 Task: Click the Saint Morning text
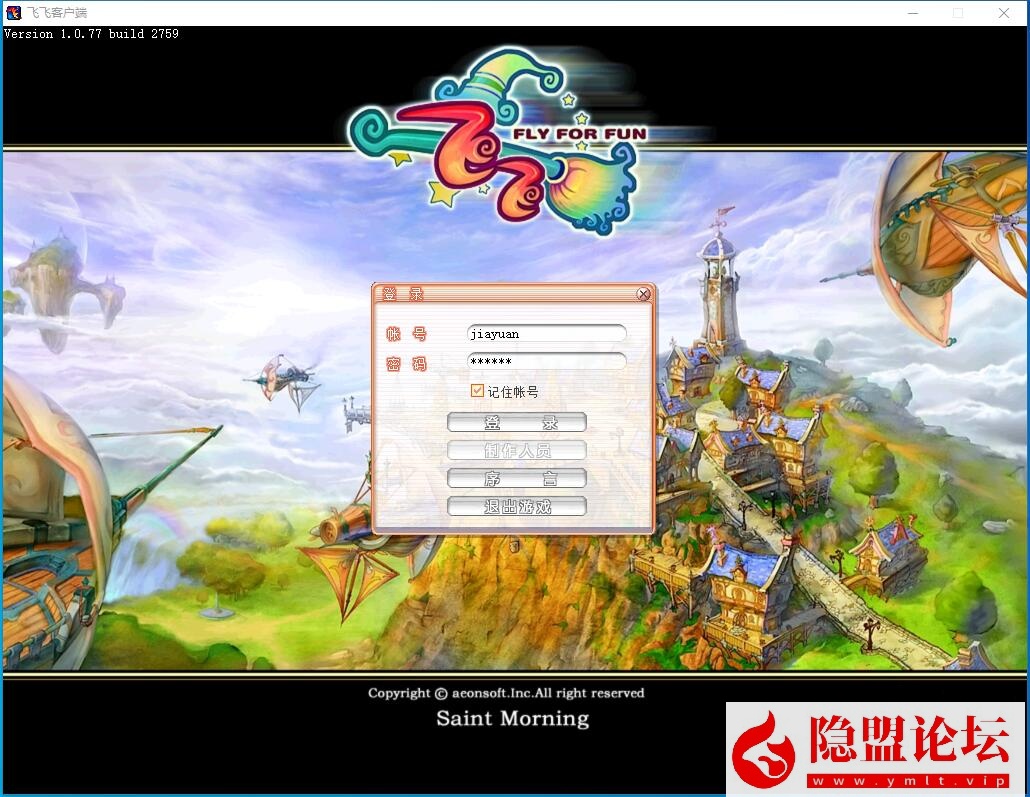[512, 718]
